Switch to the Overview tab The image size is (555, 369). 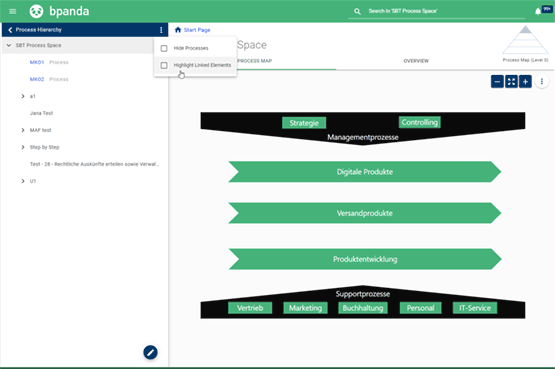coord(416,61)
